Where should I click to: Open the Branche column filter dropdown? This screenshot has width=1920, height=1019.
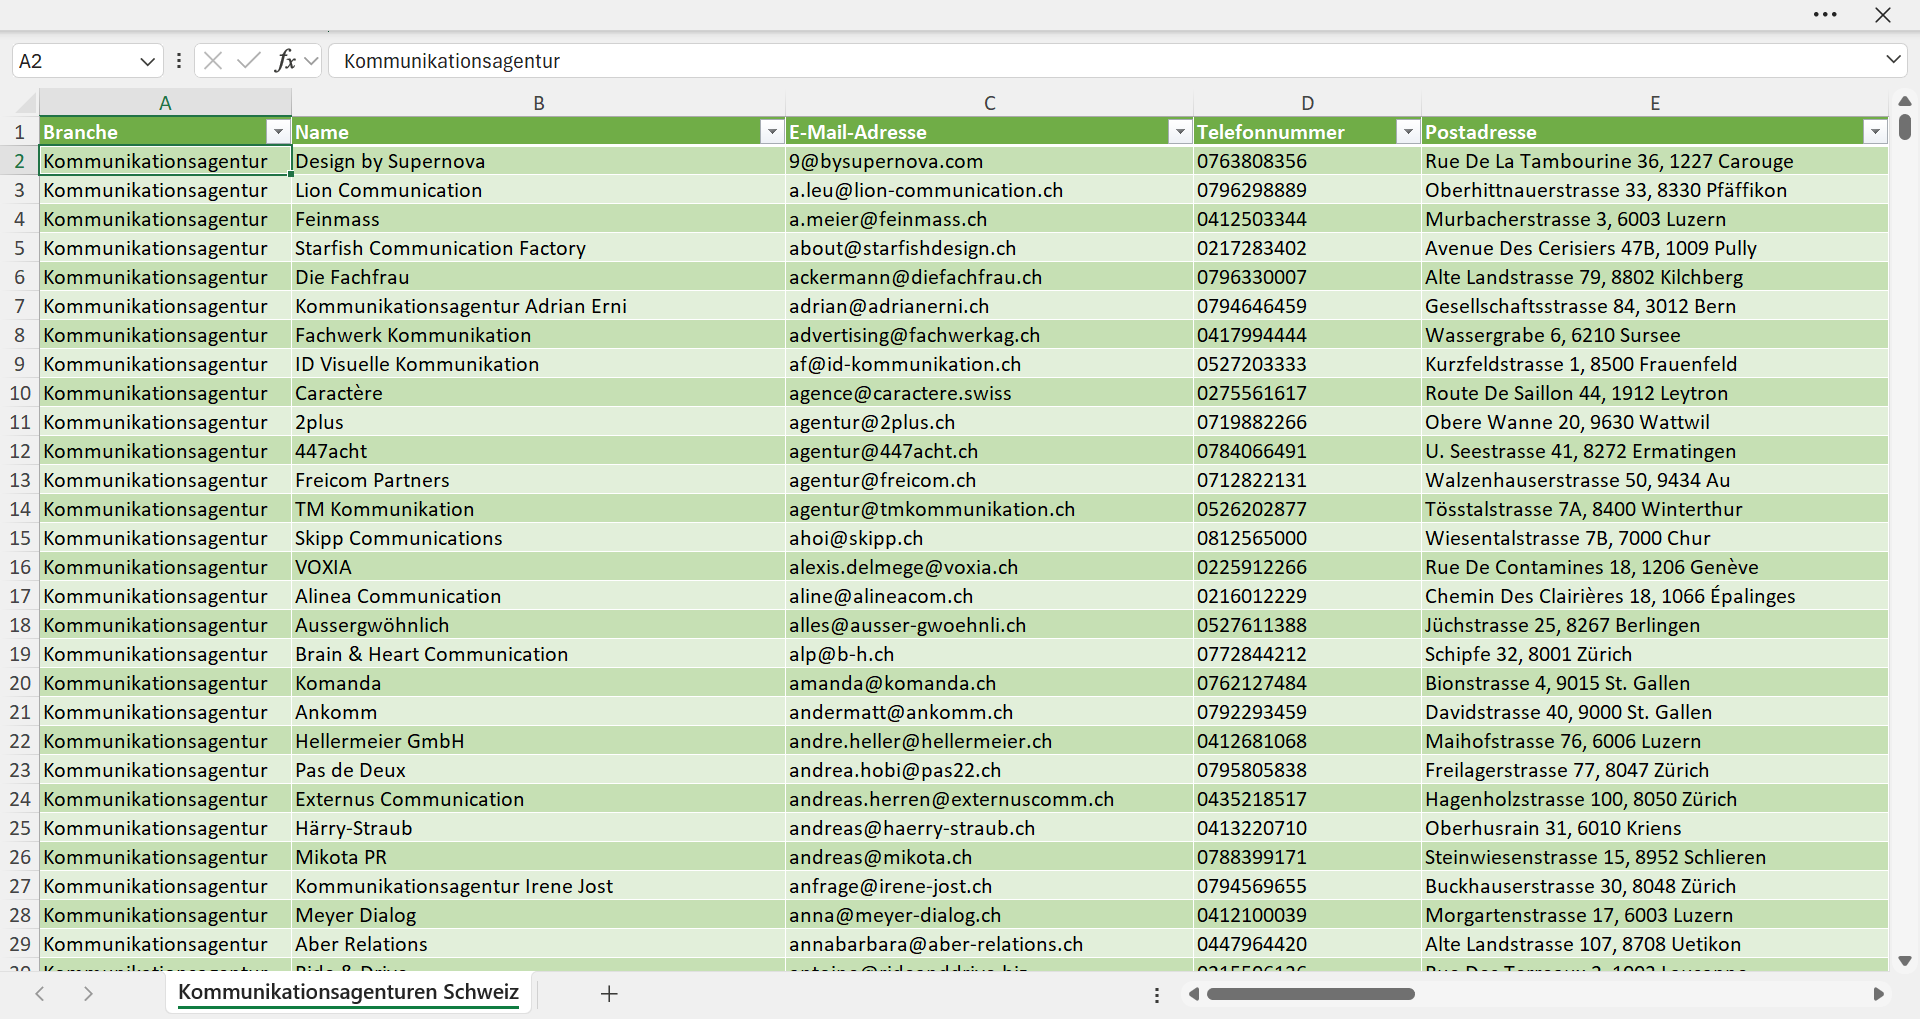pyautogui.click(x=277, y=132)
